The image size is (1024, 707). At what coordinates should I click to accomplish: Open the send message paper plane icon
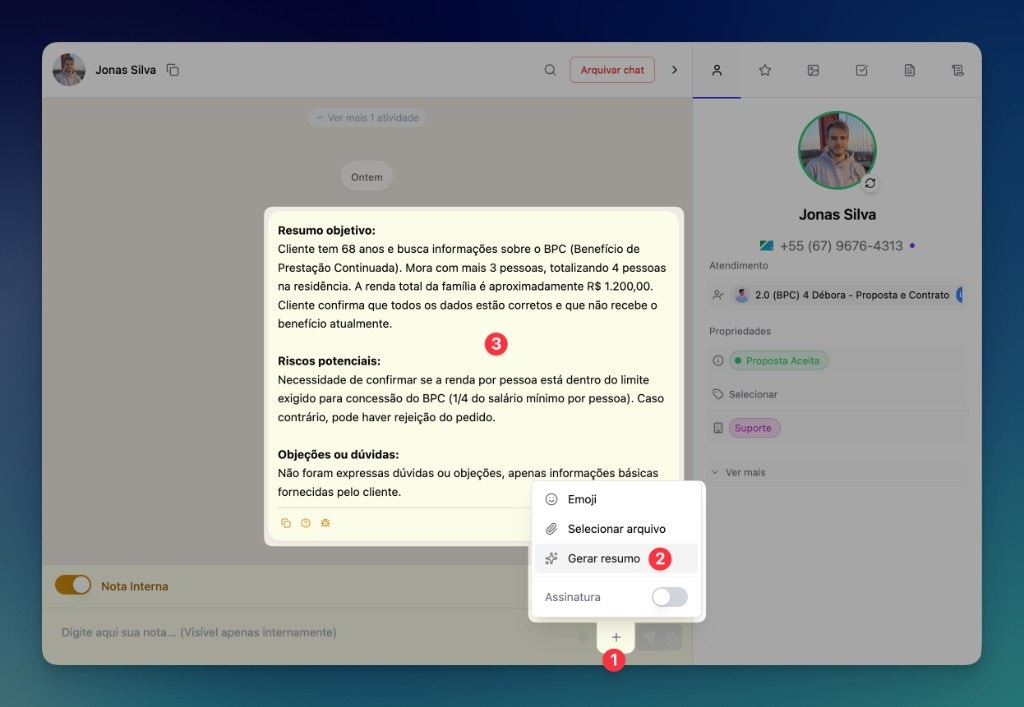tap(648, 634)
